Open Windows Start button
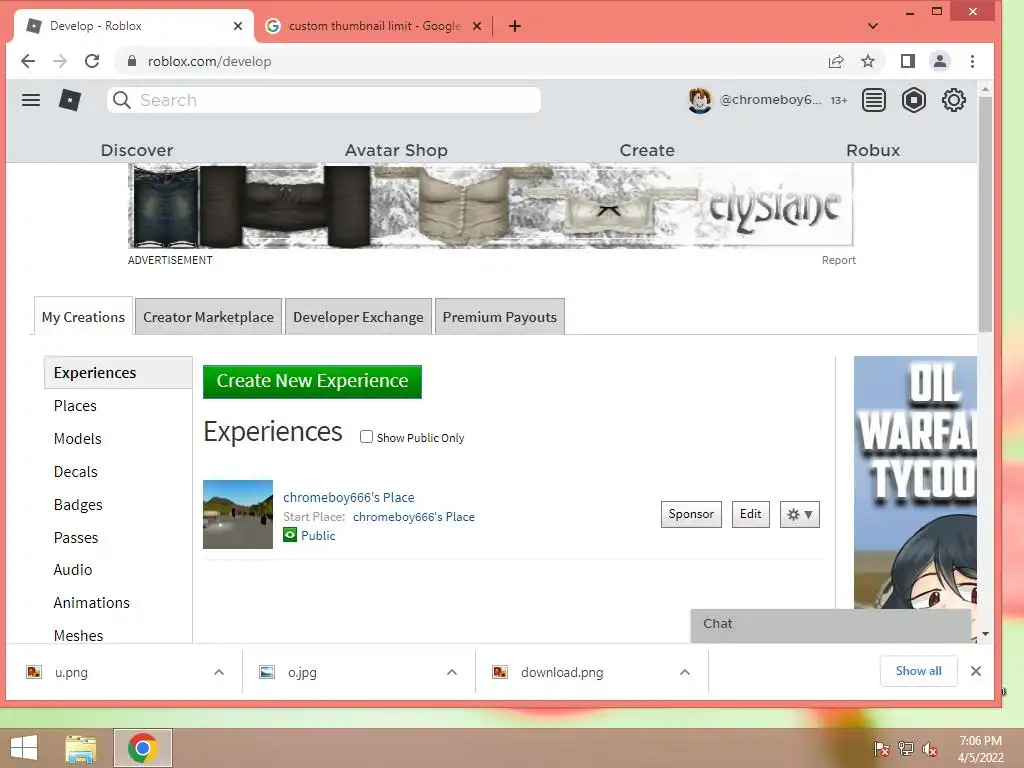This screenshot has height=768, width=1024. 24,748
